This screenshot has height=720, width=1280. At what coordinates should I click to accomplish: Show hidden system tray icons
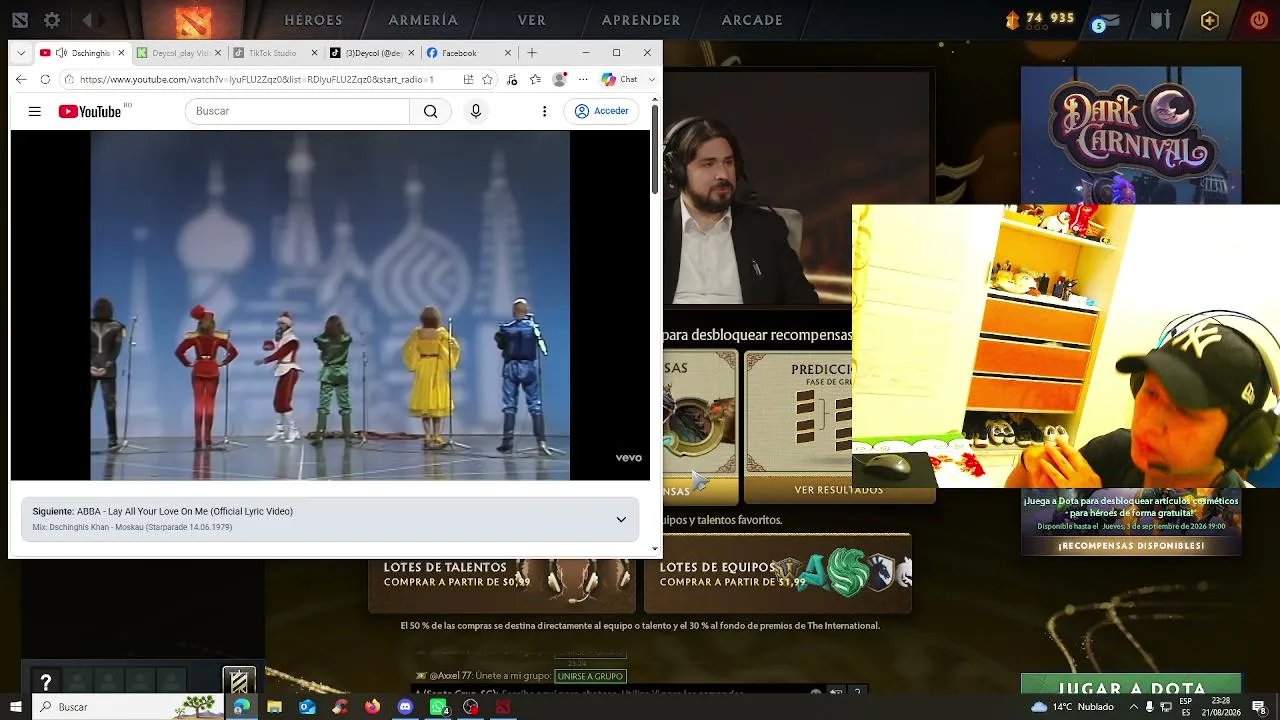pos(1132,707)
